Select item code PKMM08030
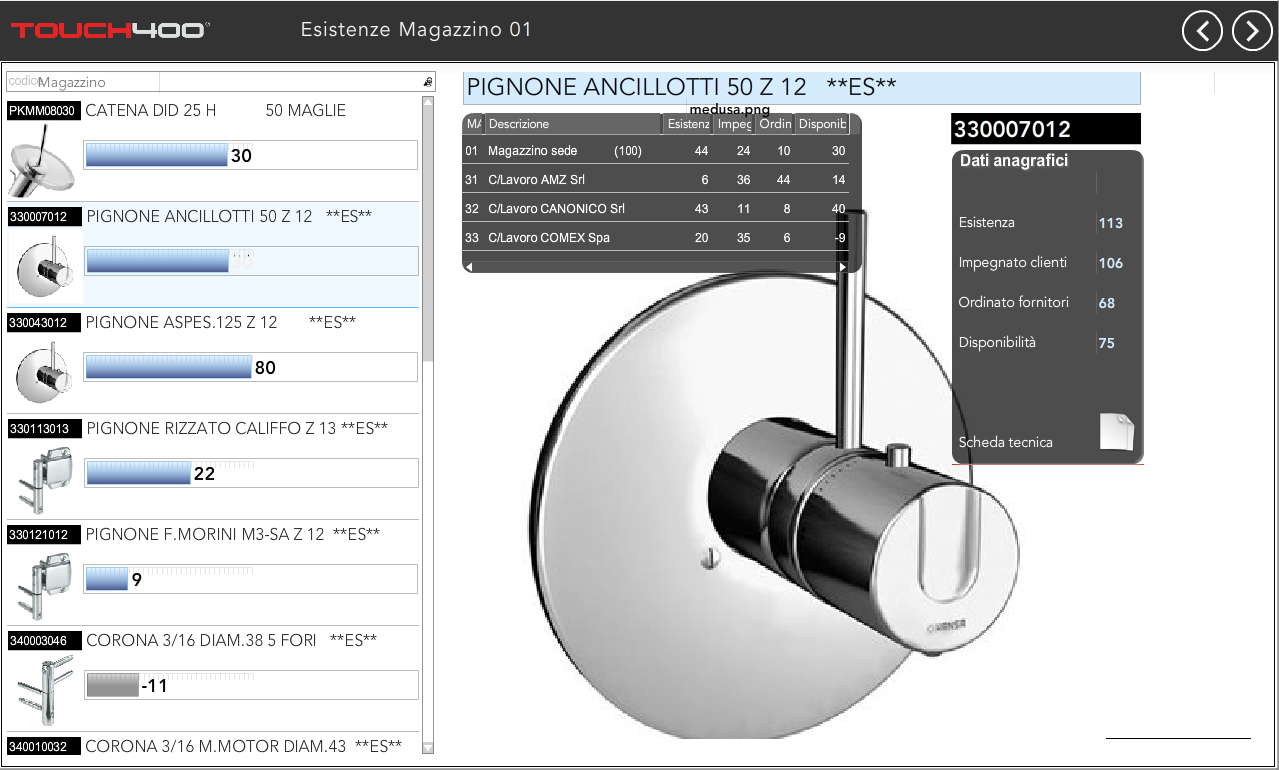This screenshot has width=1279, height=770. click(43, 111)
